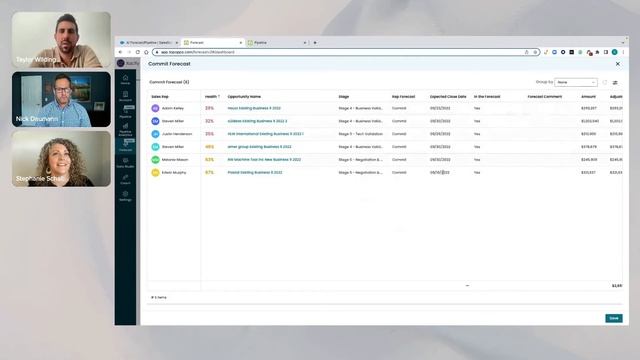The image size is (640, 360).
Task: Open Pipeline in the left sidebar
Action: point(125,113)
